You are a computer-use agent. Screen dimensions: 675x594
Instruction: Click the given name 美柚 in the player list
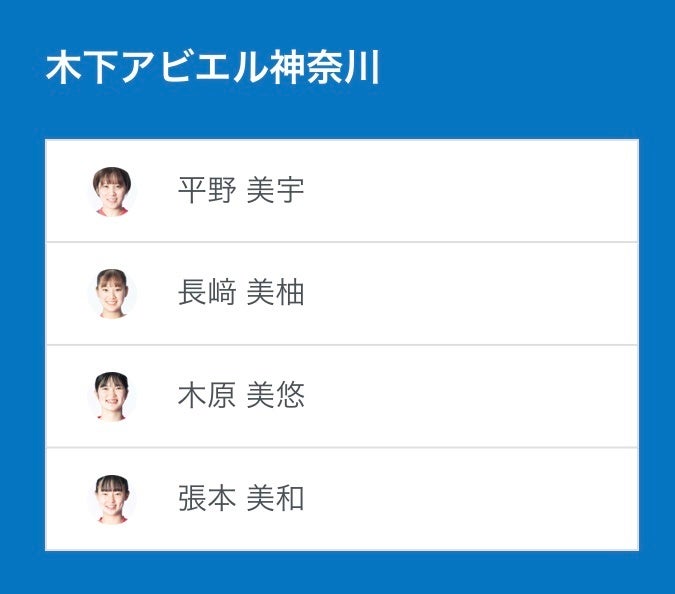point(275,294)
